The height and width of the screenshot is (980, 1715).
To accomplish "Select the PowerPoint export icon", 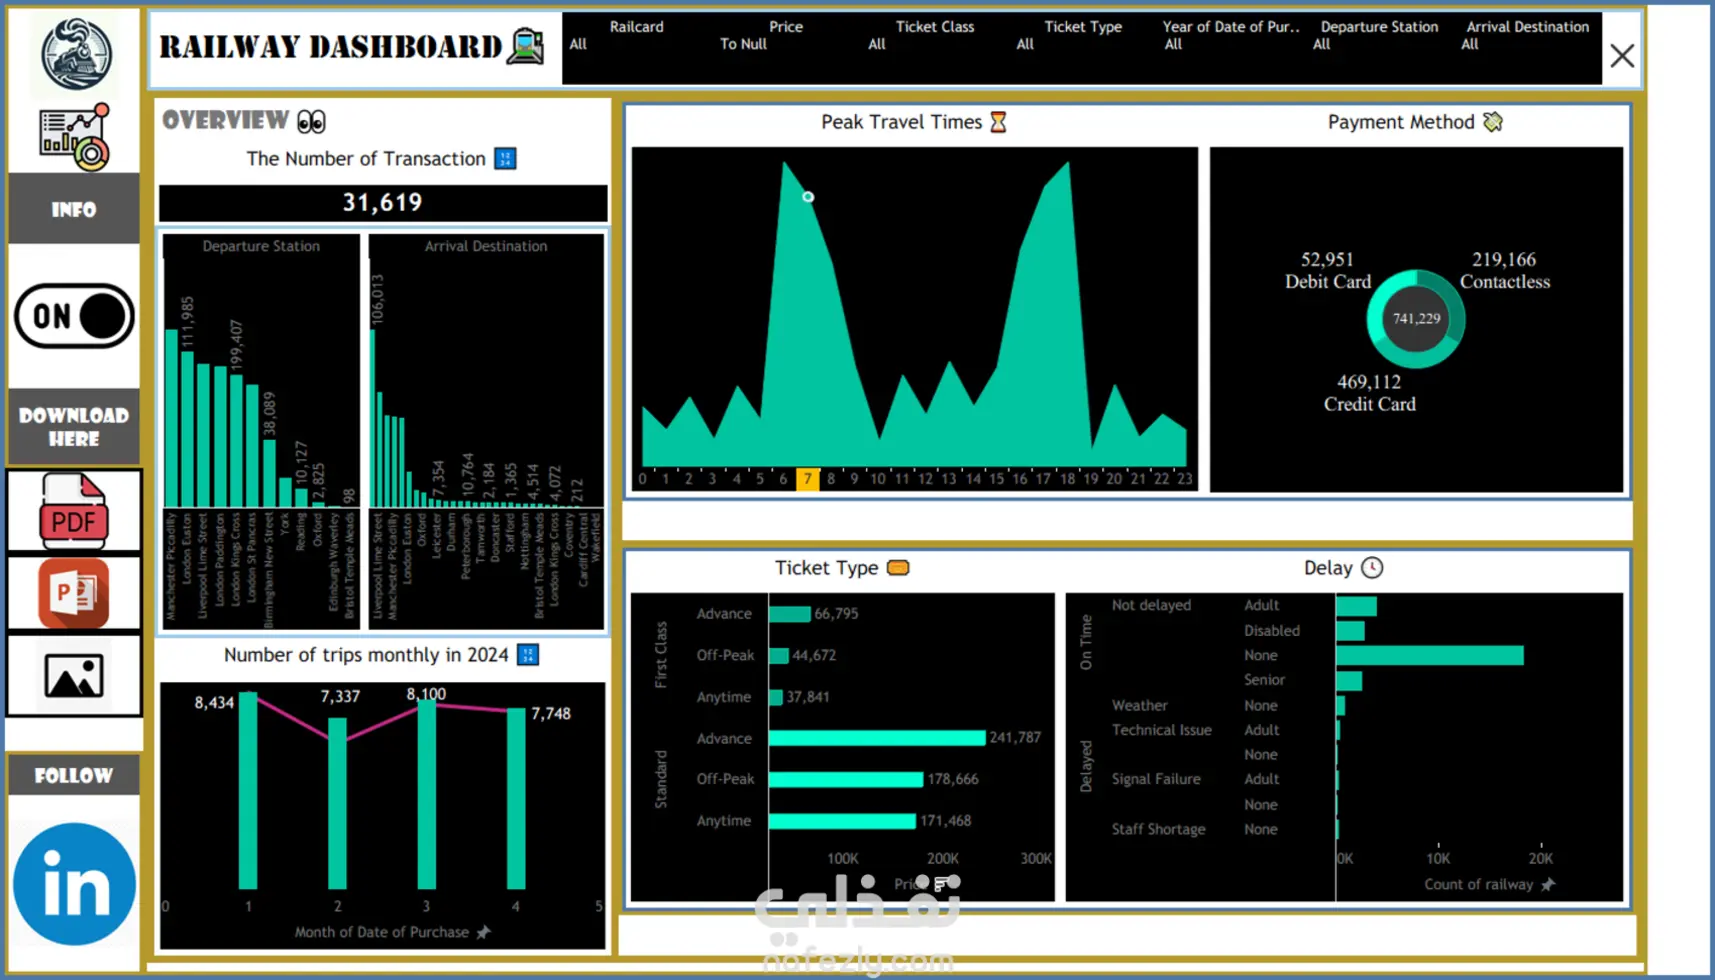I will pyautogui.click(x=74, y=594).
